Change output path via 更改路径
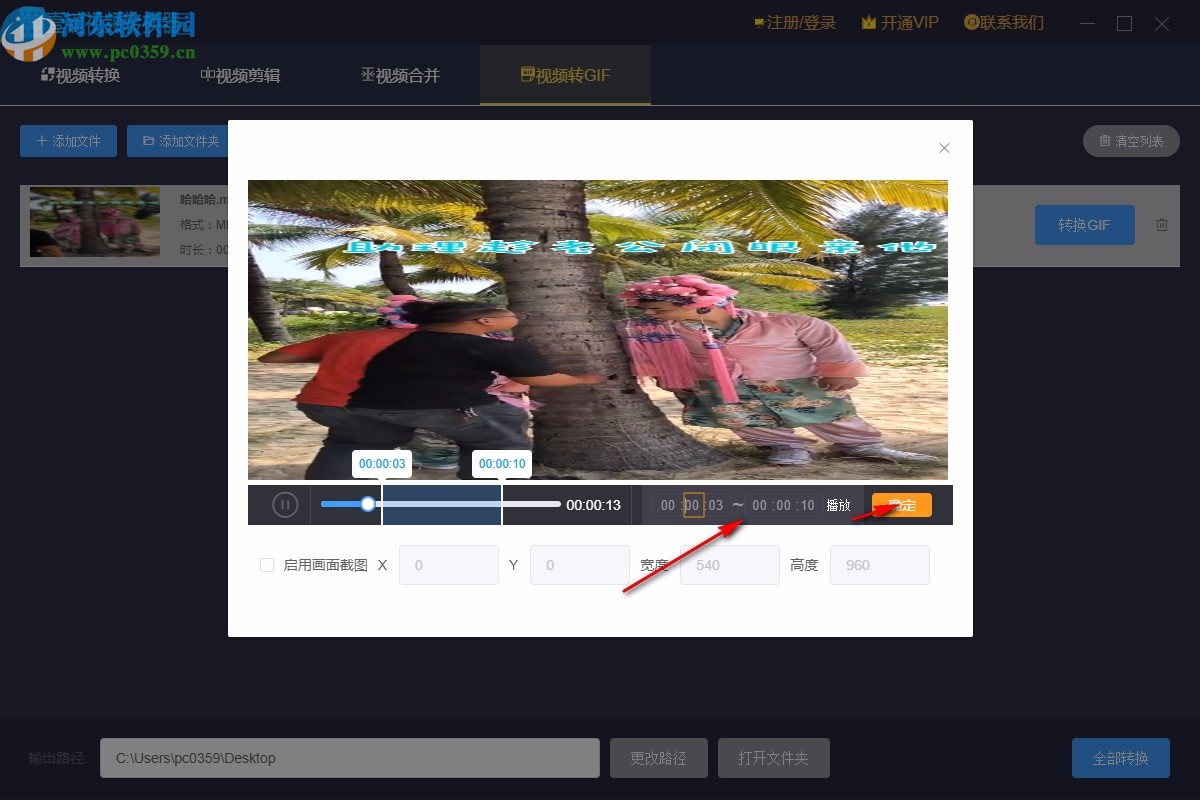 pos(658,758)
